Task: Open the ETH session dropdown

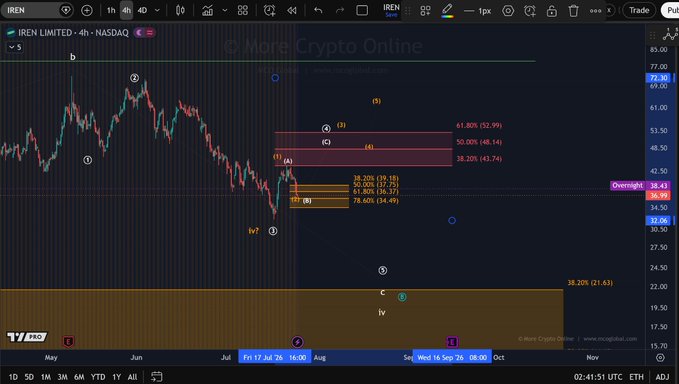Action: [x=636, y=377]
